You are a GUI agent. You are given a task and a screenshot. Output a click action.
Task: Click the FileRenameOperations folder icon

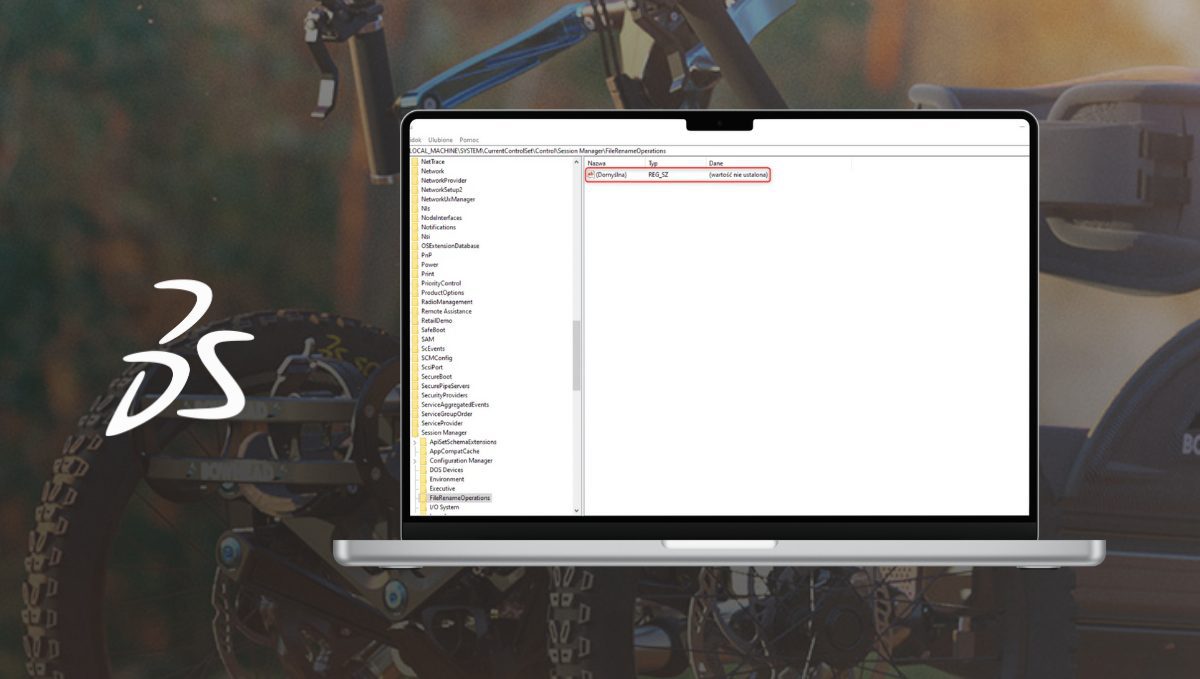coord(423,498)
